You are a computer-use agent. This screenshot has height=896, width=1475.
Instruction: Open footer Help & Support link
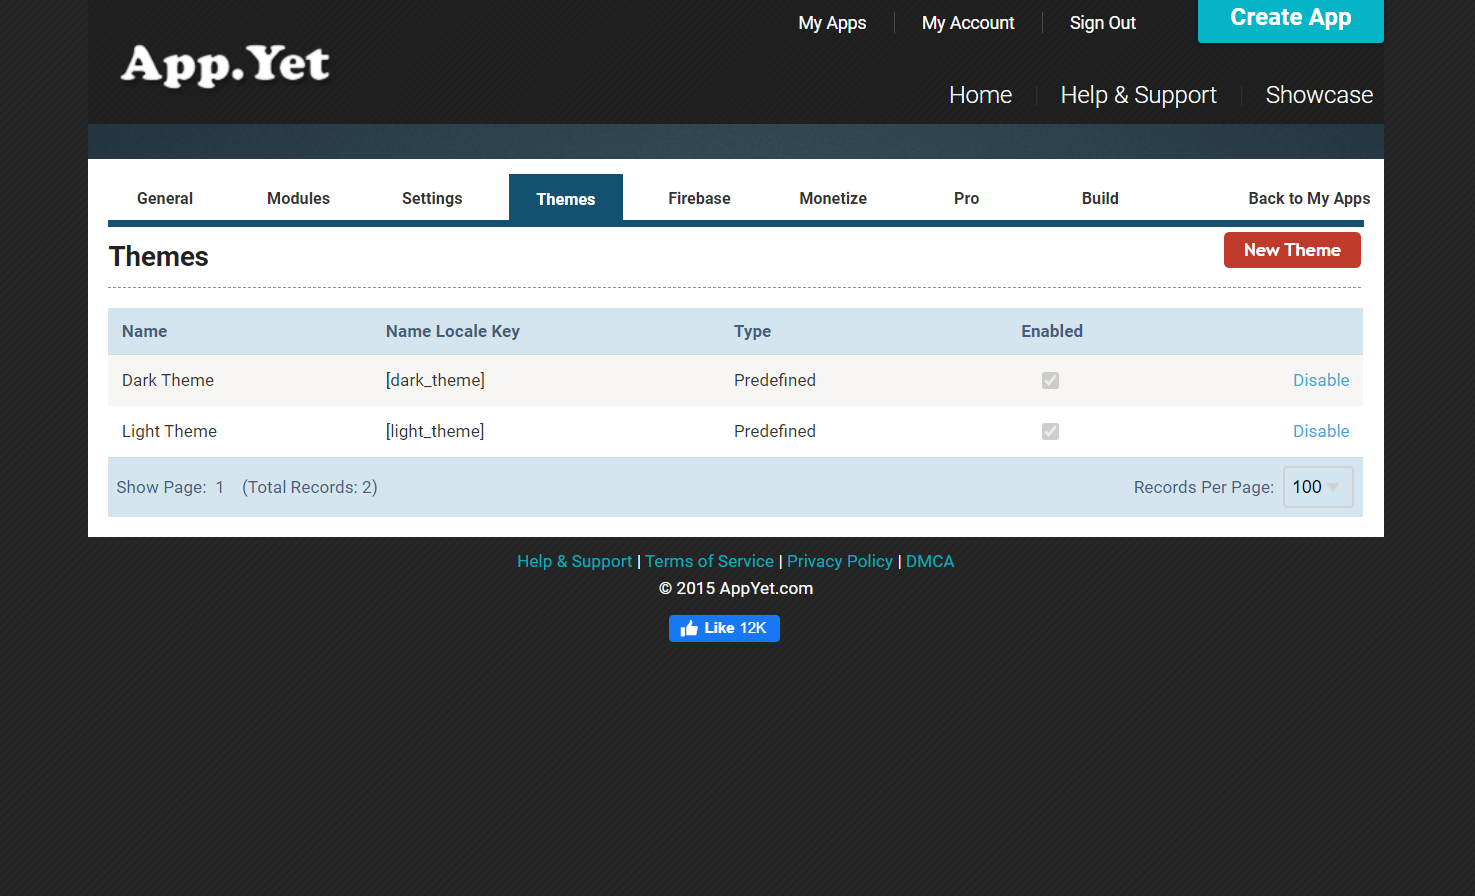(574, 561)
